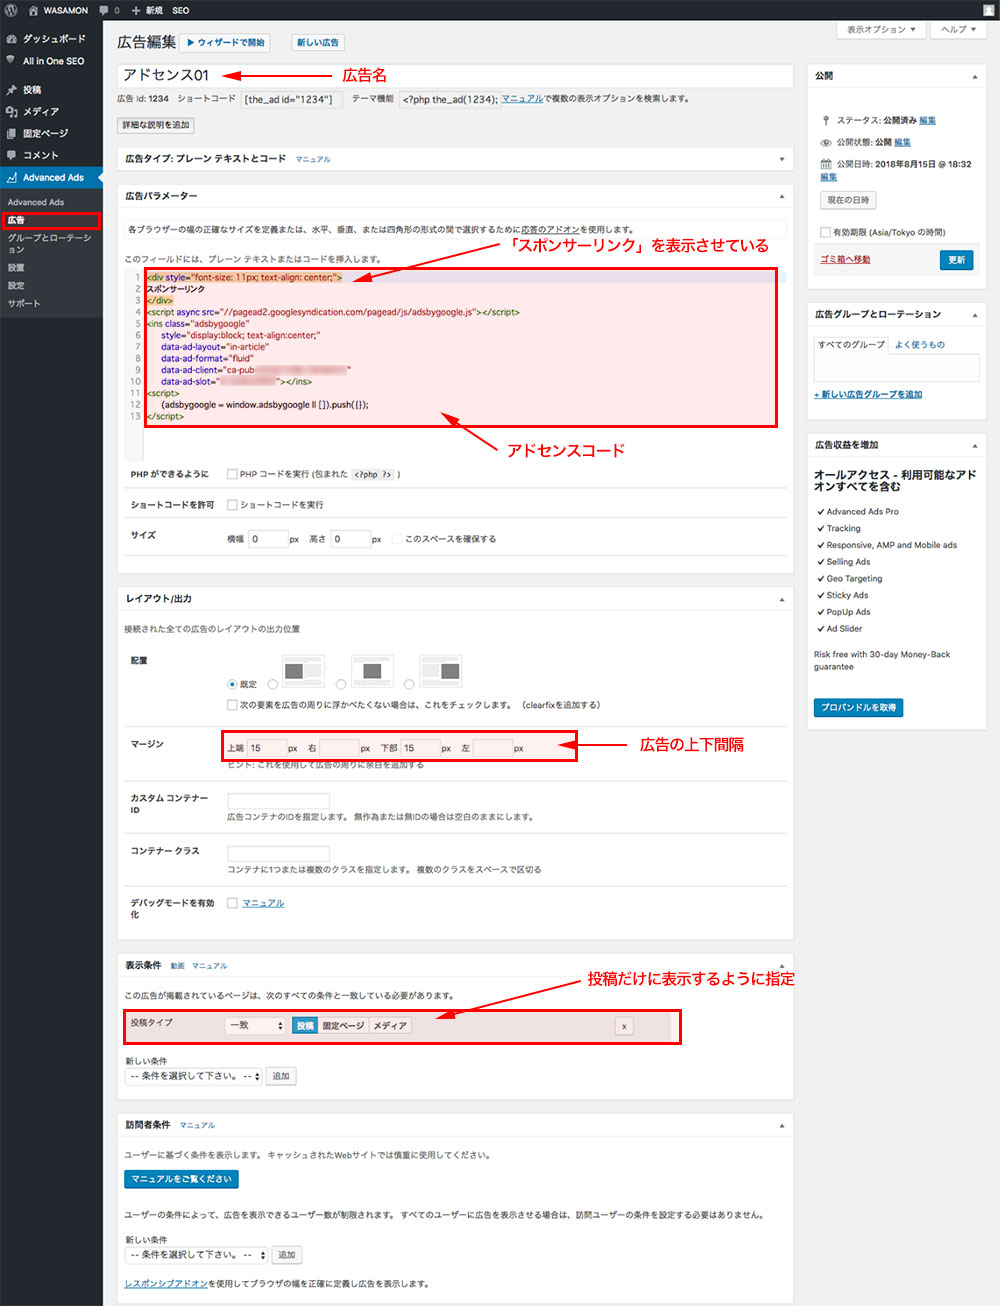Click the カスタムコンテナー ID input field
1000x1306 pixels.
(x=279, y=801)
